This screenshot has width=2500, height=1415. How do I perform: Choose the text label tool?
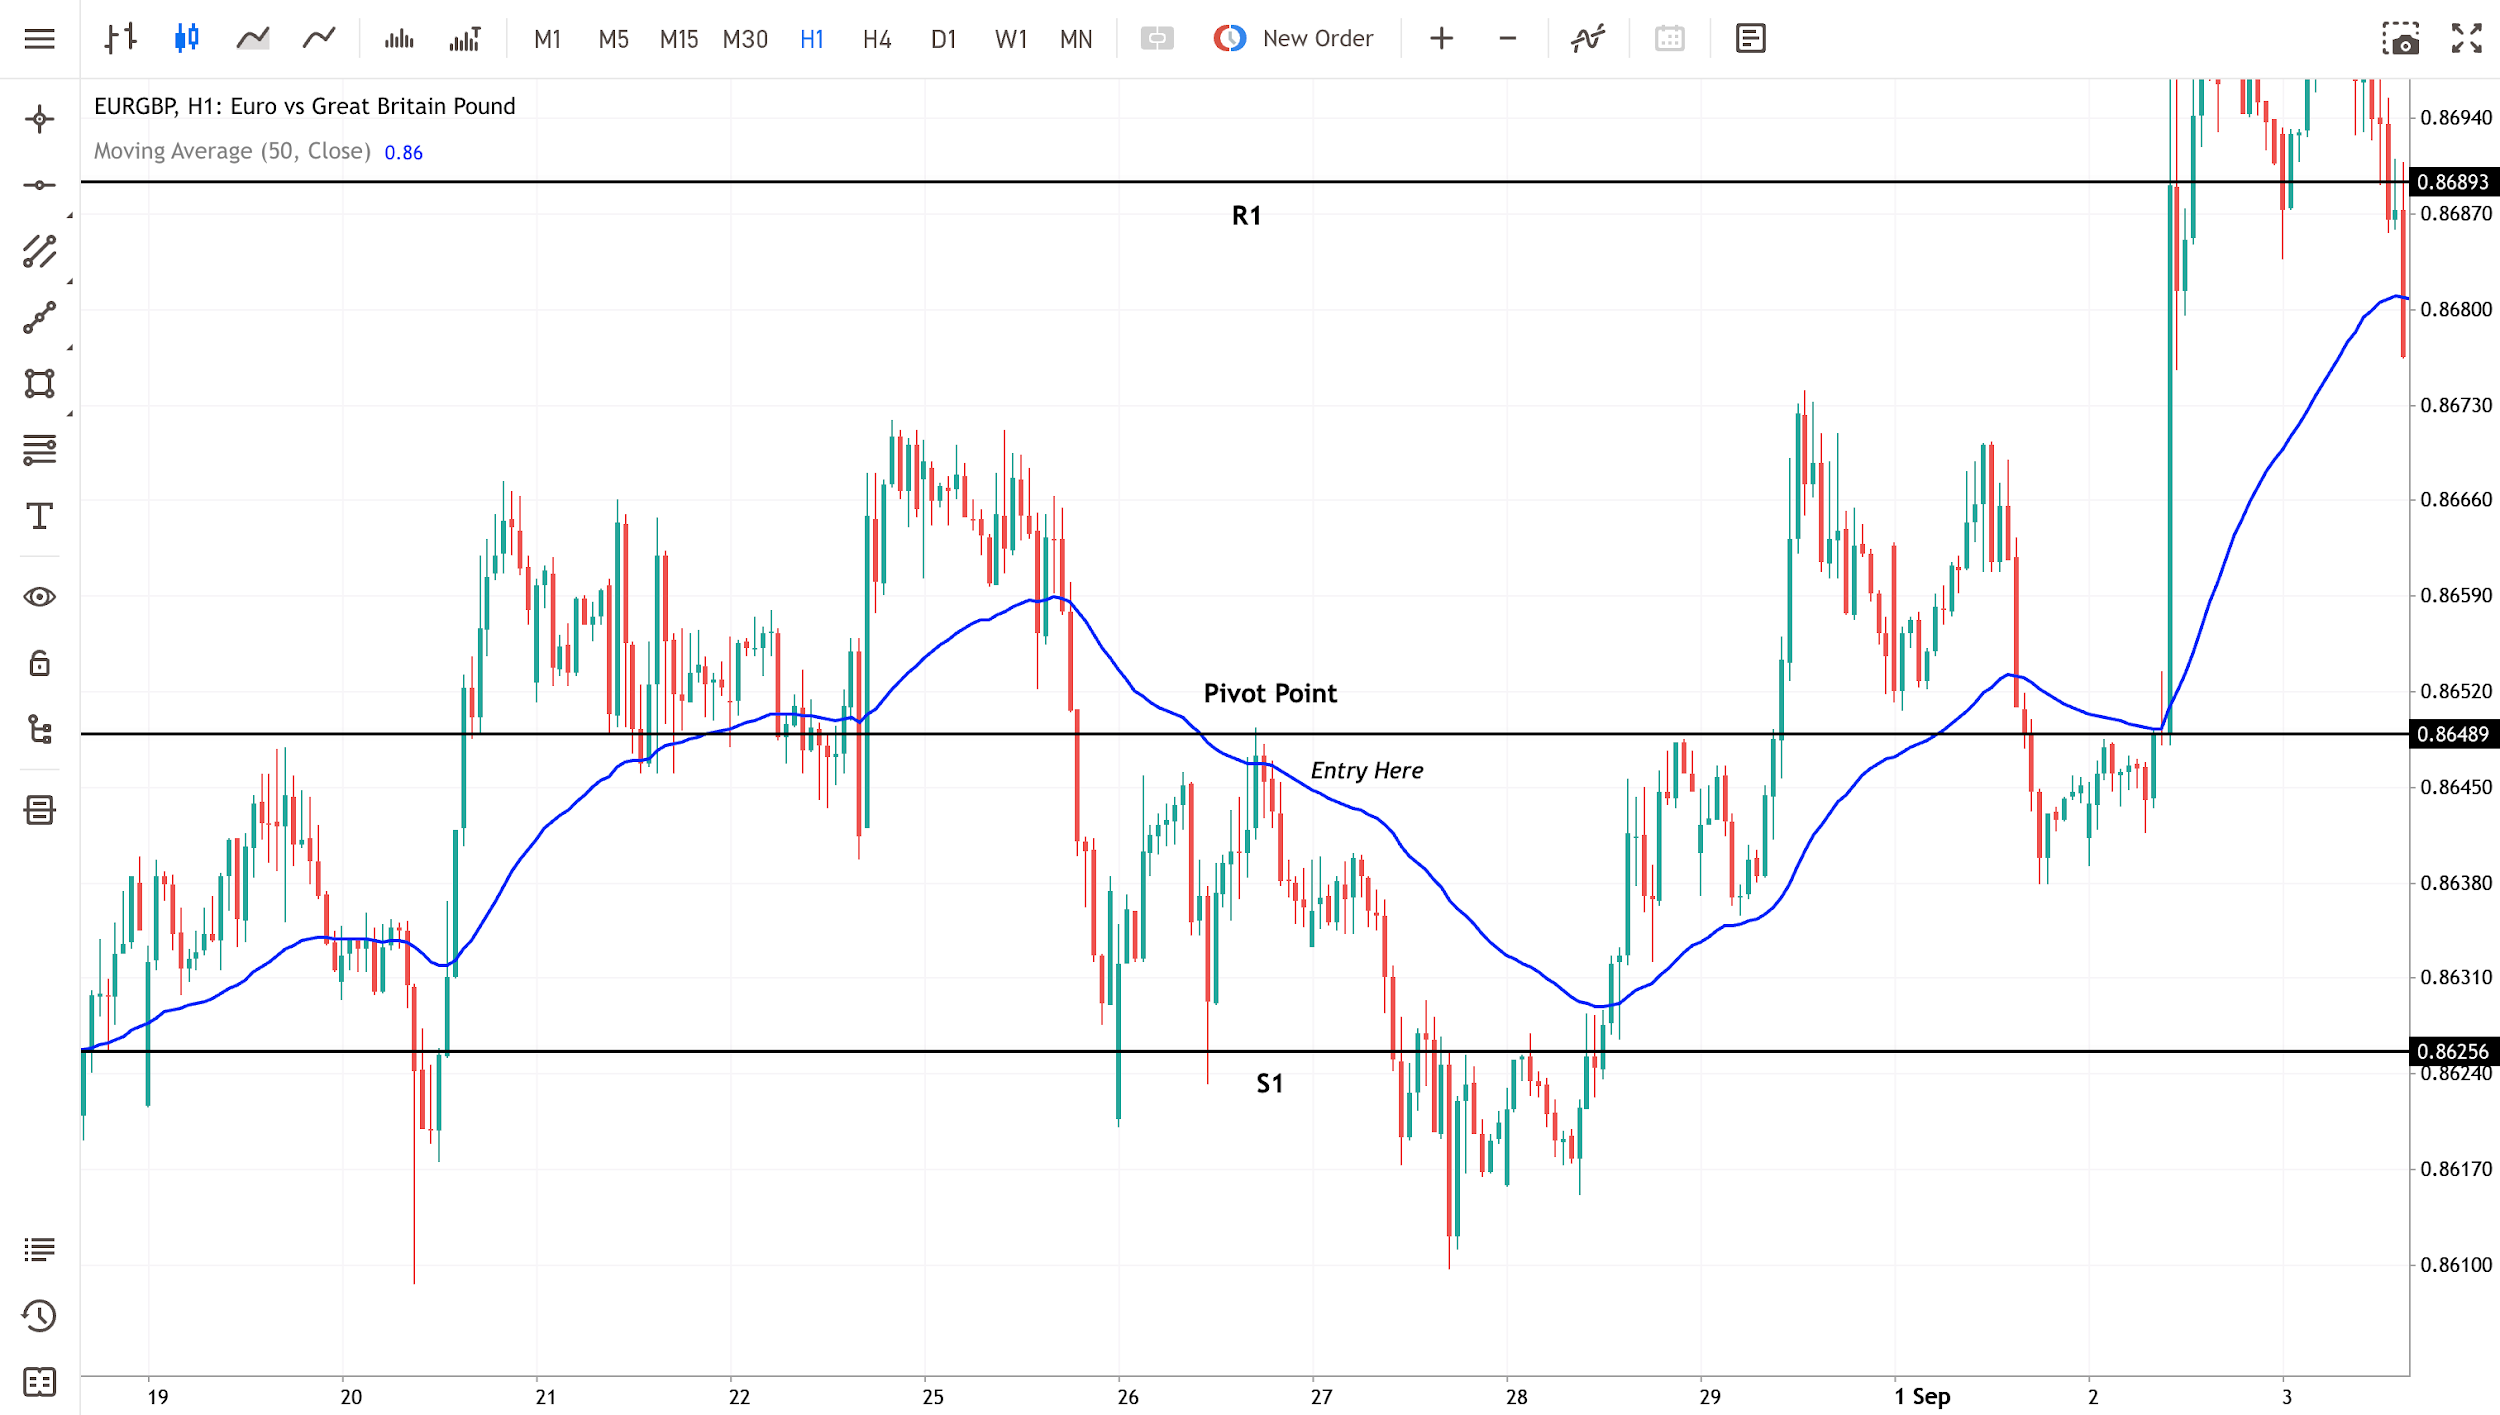pos(39,516)
